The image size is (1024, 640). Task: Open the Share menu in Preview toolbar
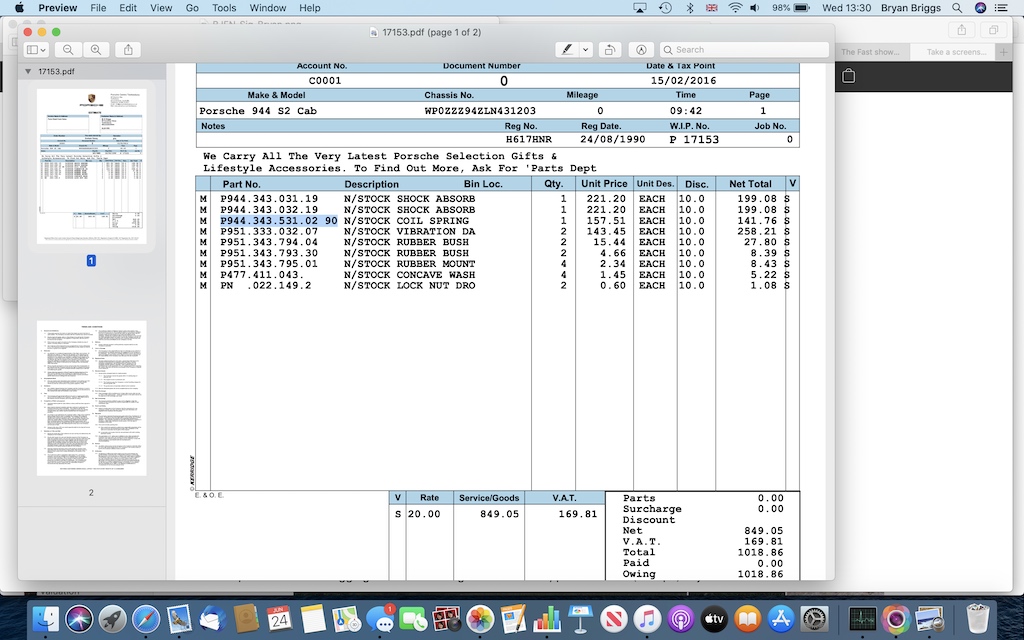pos(128,50)
